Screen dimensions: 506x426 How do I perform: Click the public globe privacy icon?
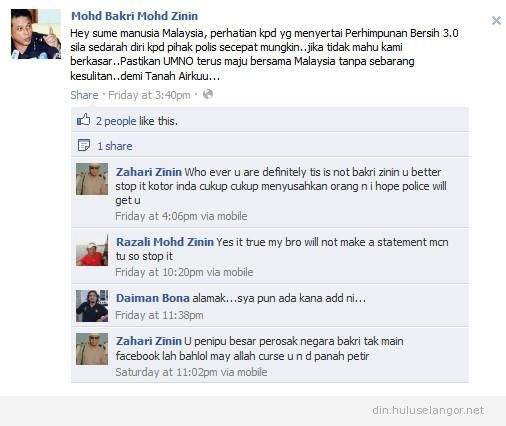click(x=208, y=94)
